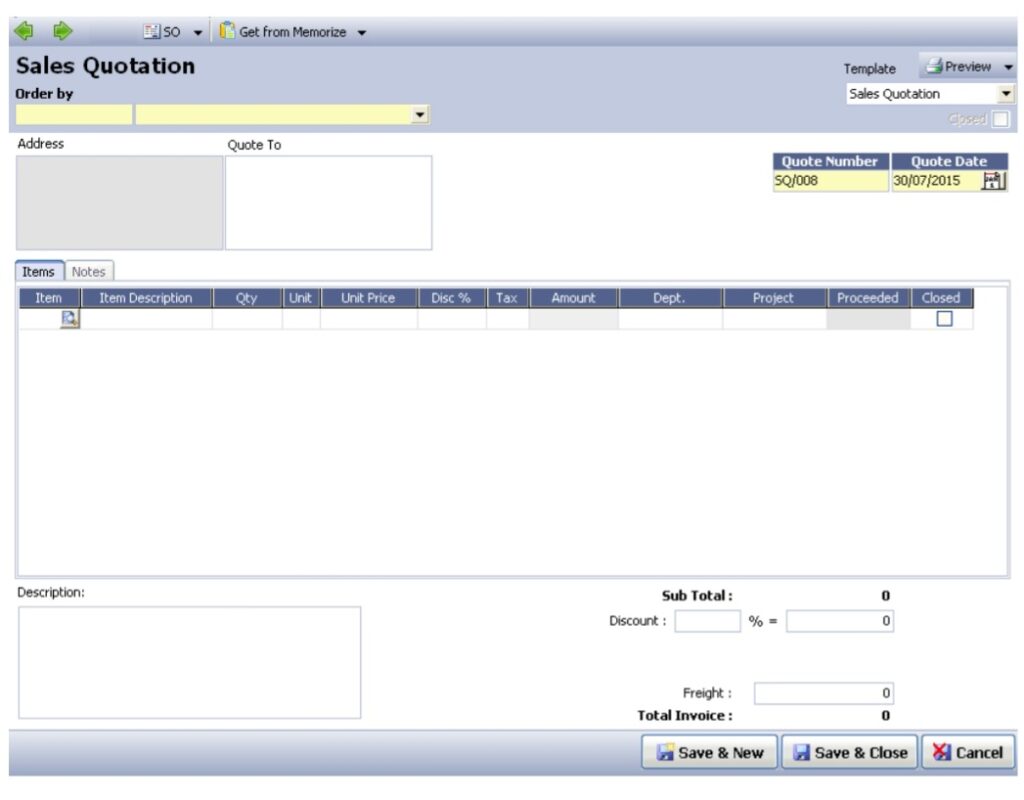Screen dimensions: 1024x800
Task: Click the Save & New button
Action: tap(709, 752)
